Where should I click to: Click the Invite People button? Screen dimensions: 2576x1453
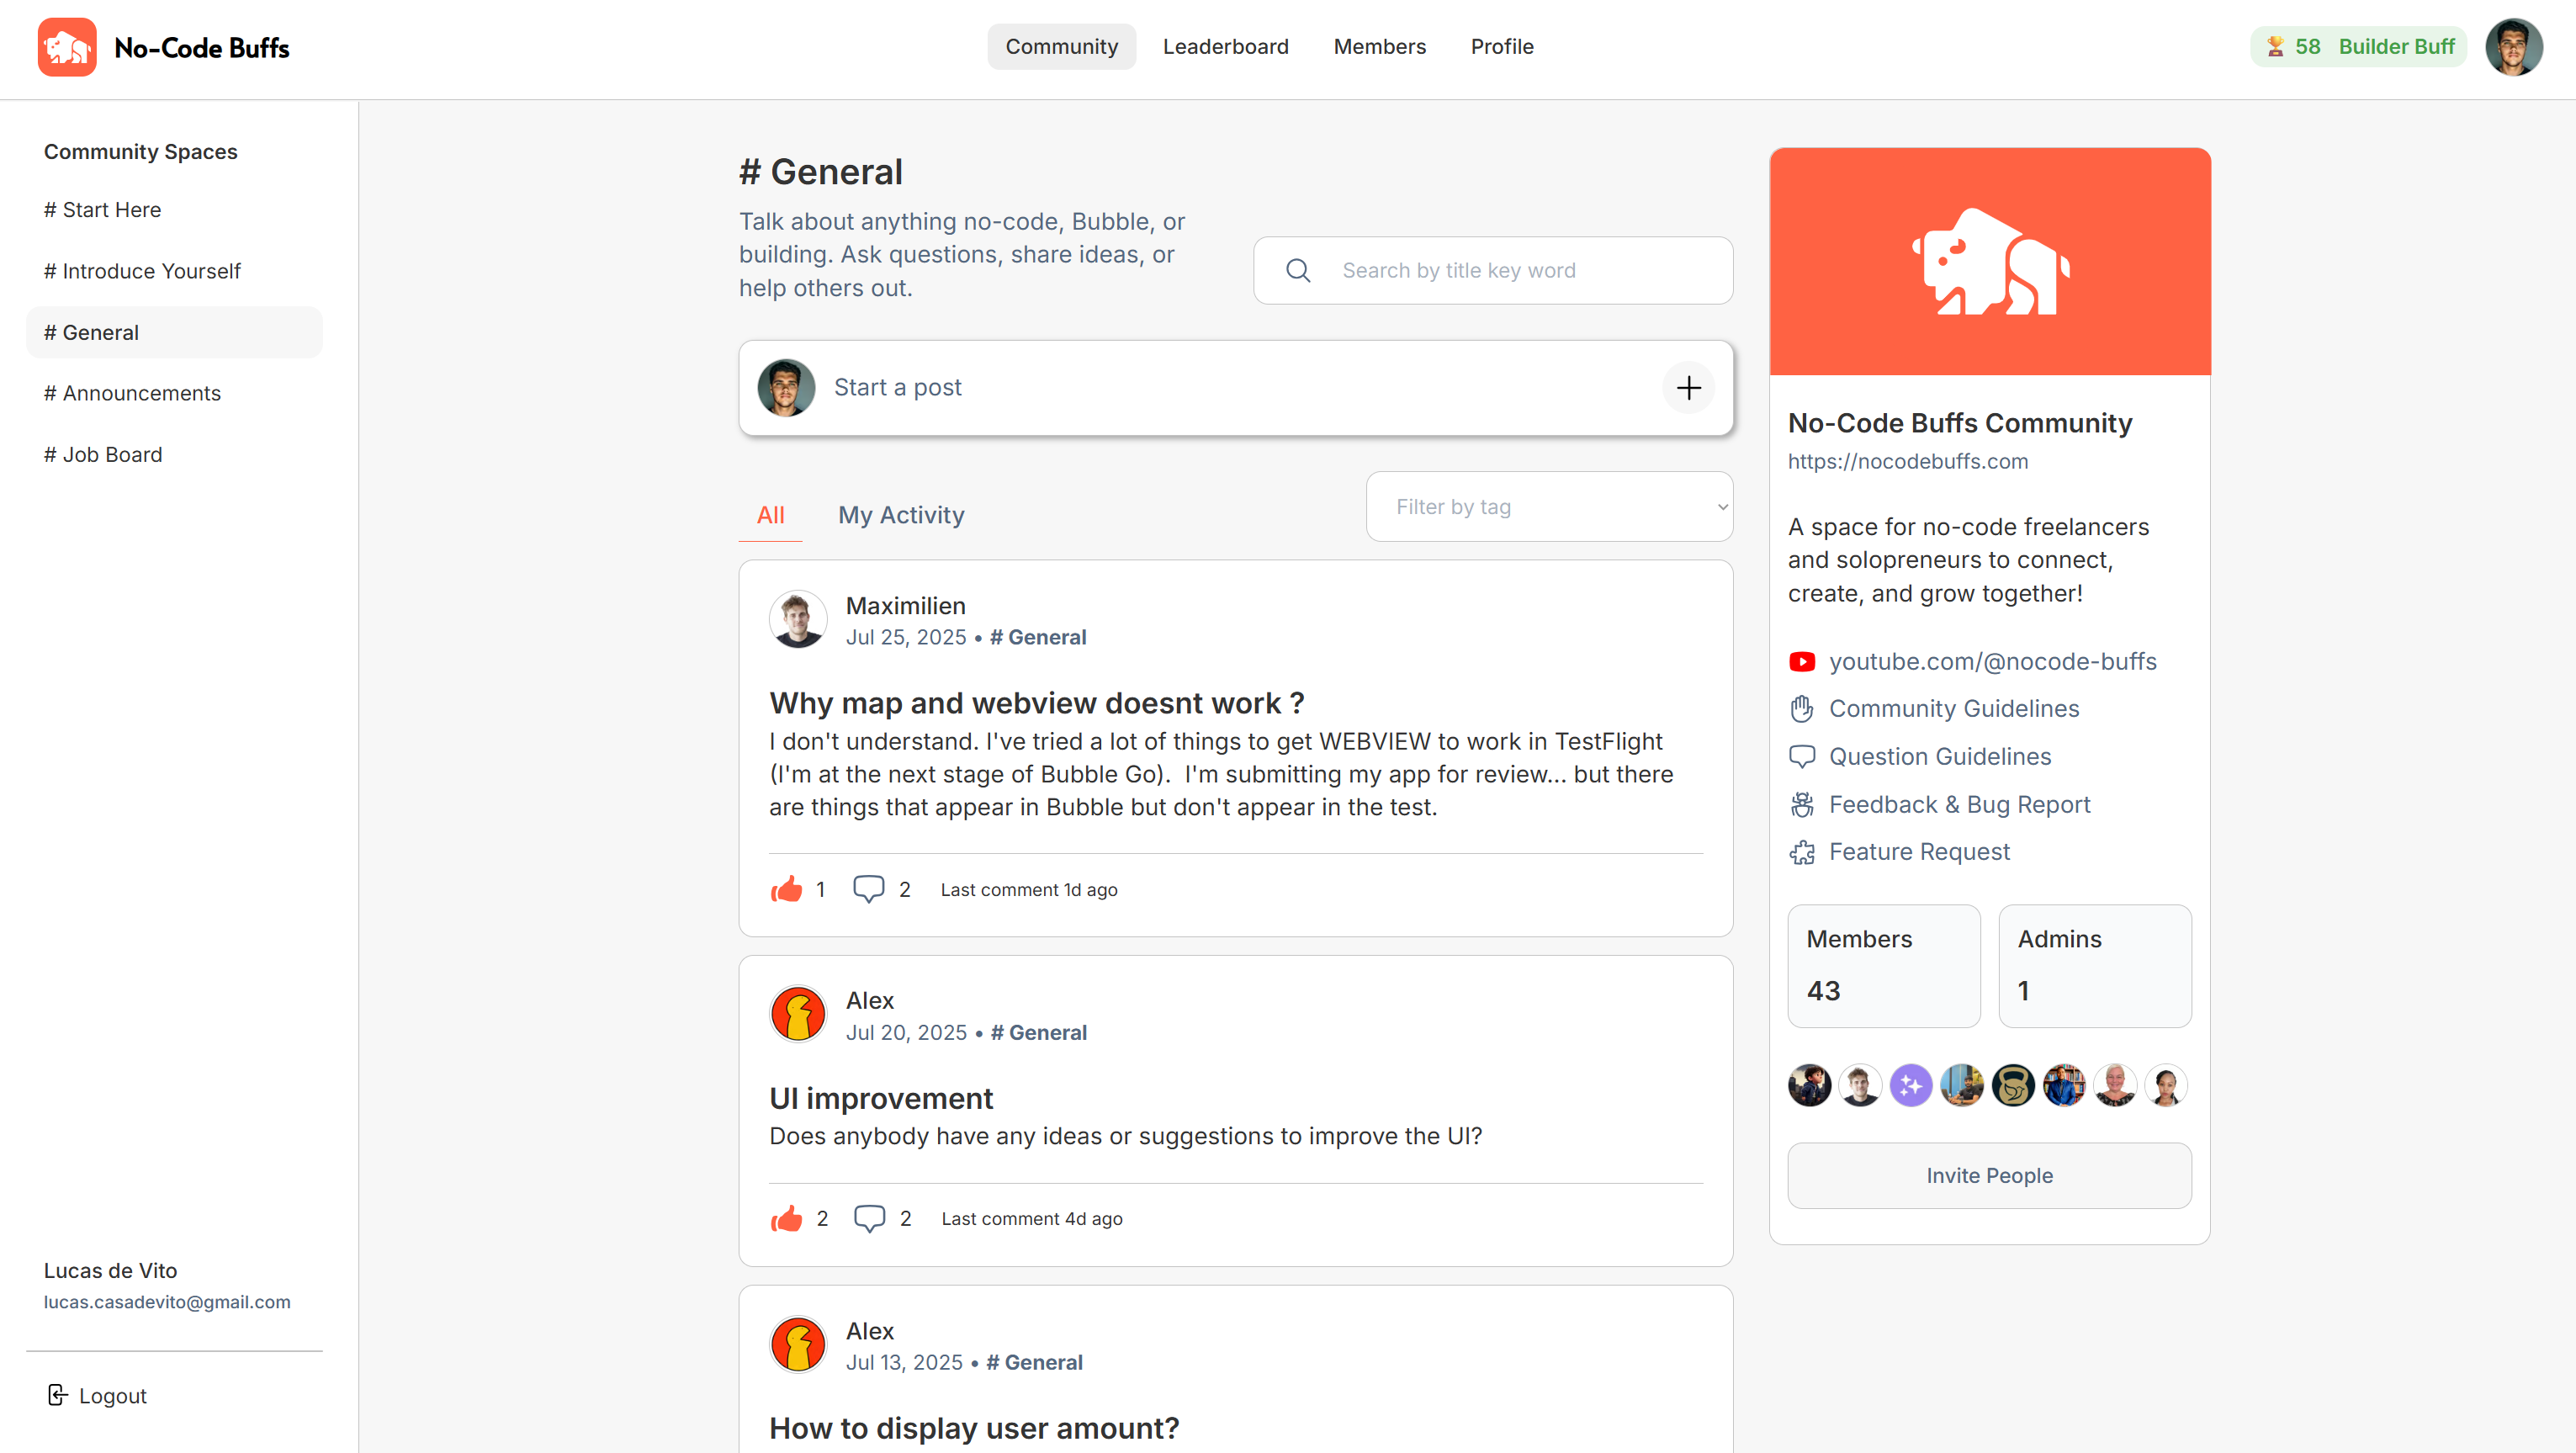tap(1989, 1176)
